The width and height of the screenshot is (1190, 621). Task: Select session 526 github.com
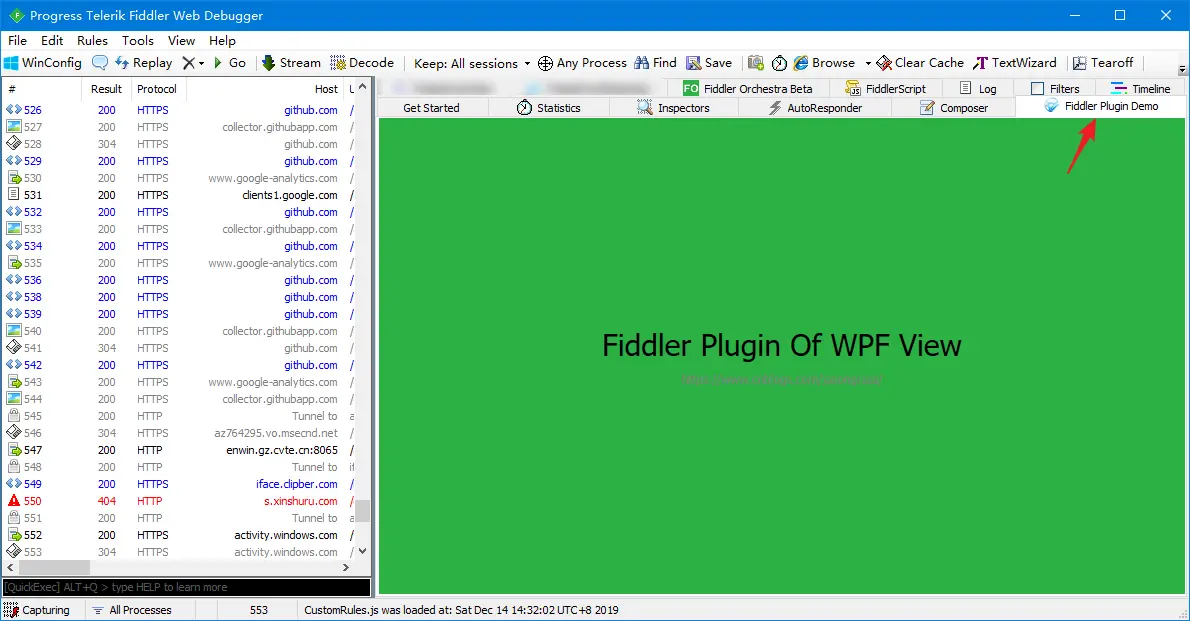click(x=179, y=110)
